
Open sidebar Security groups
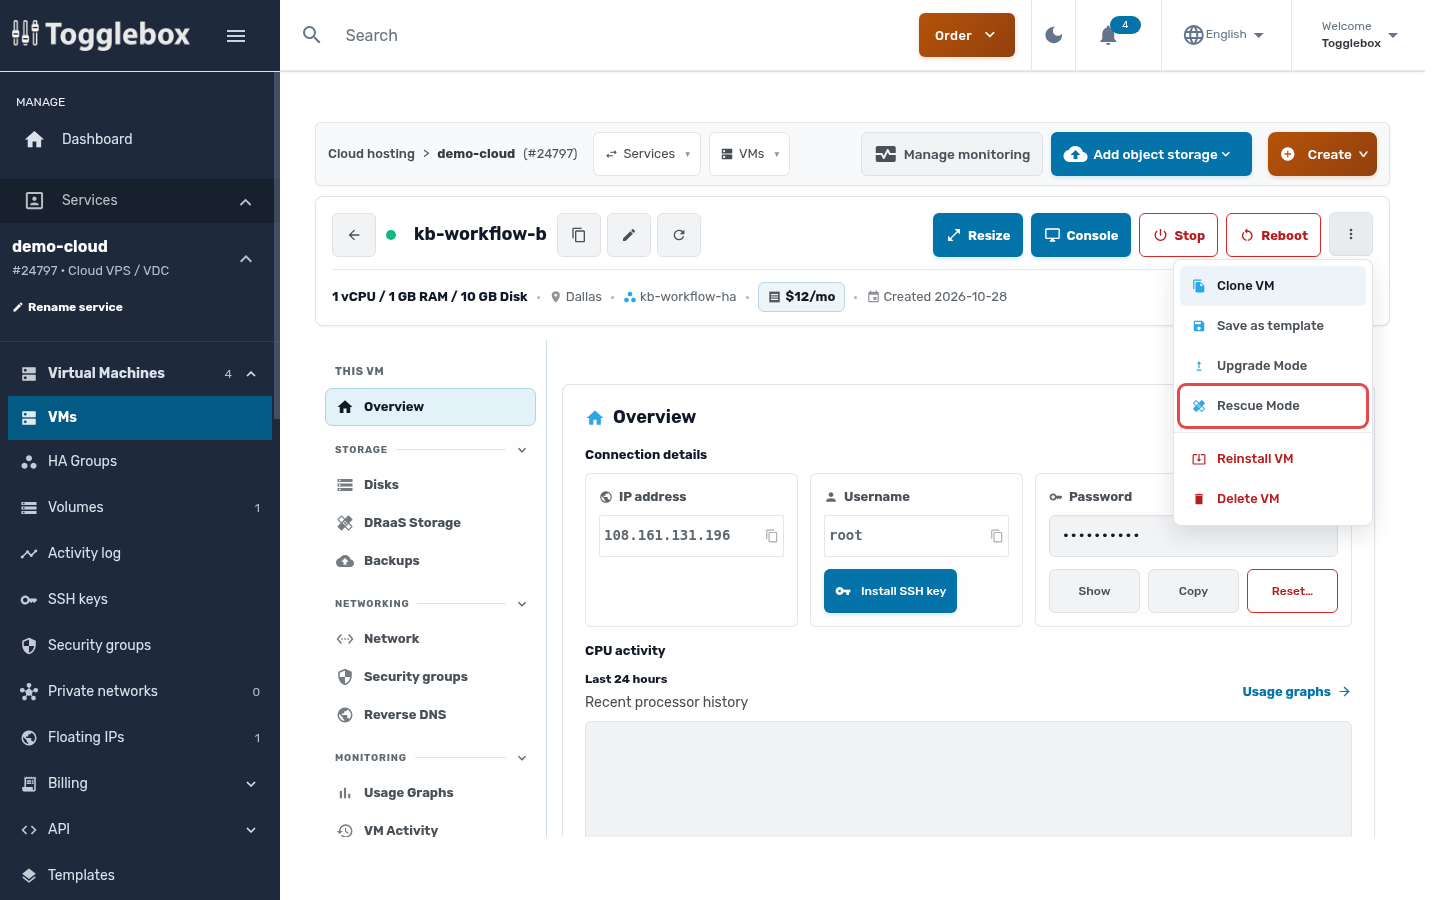(x=140, y=645)
